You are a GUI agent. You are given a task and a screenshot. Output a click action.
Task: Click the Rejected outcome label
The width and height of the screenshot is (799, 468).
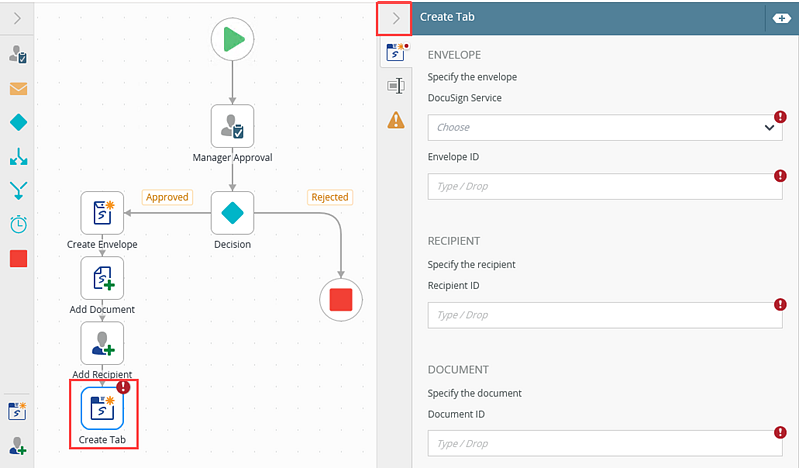click(x=329, y=197)
